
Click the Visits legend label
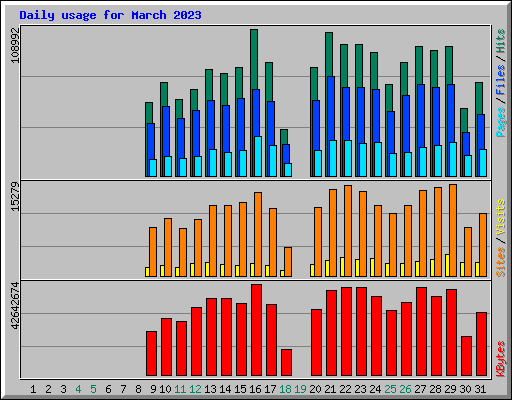[501, 218]
